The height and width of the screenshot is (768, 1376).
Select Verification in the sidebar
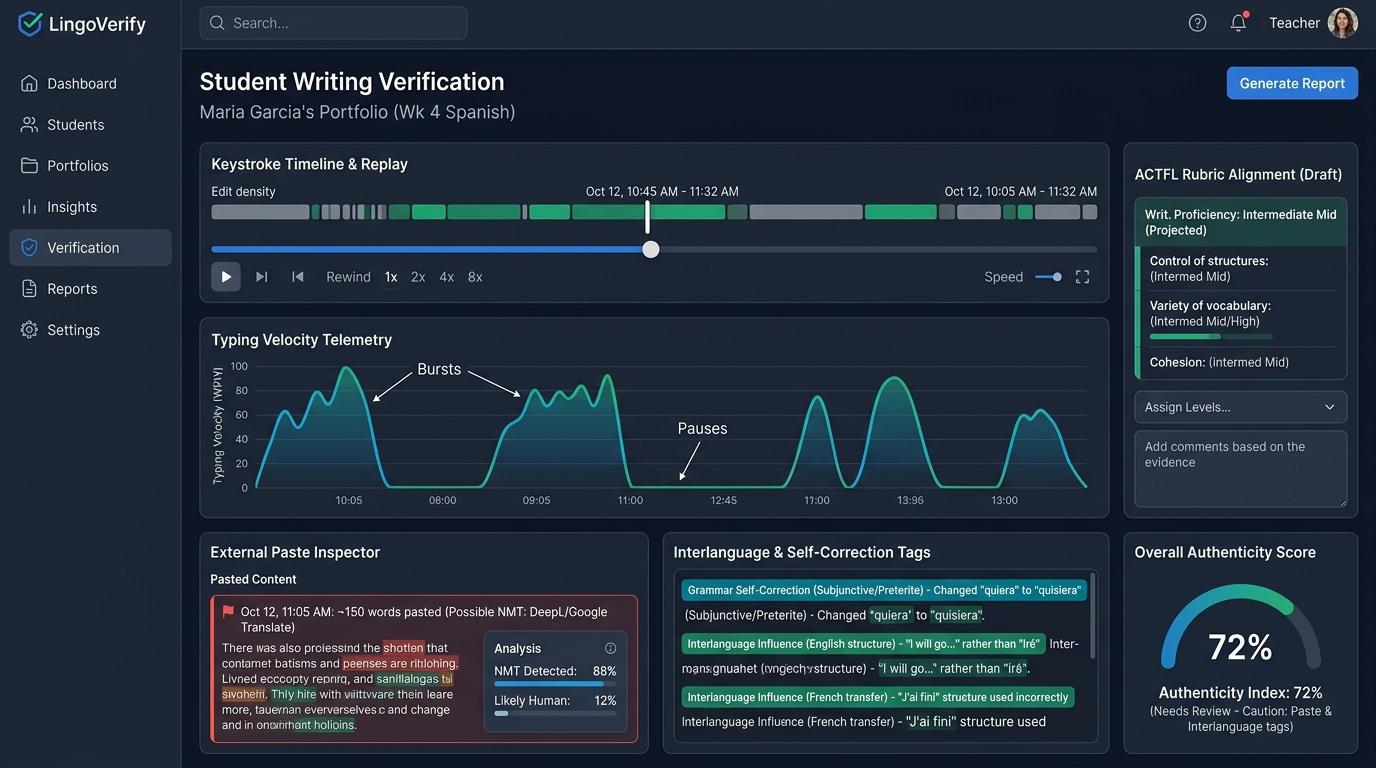coord(90,248)
